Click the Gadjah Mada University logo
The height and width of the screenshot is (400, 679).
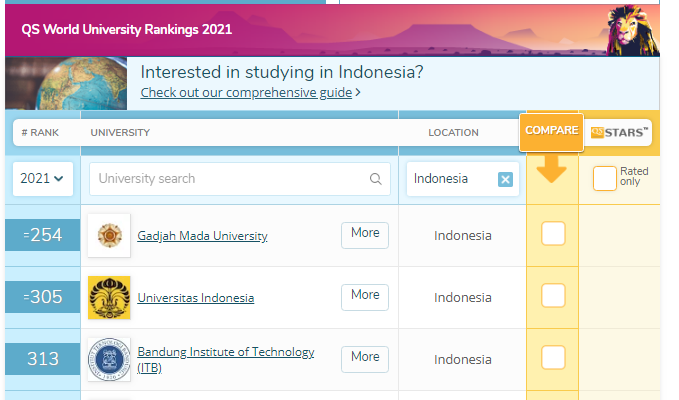(x=108, y=235)
